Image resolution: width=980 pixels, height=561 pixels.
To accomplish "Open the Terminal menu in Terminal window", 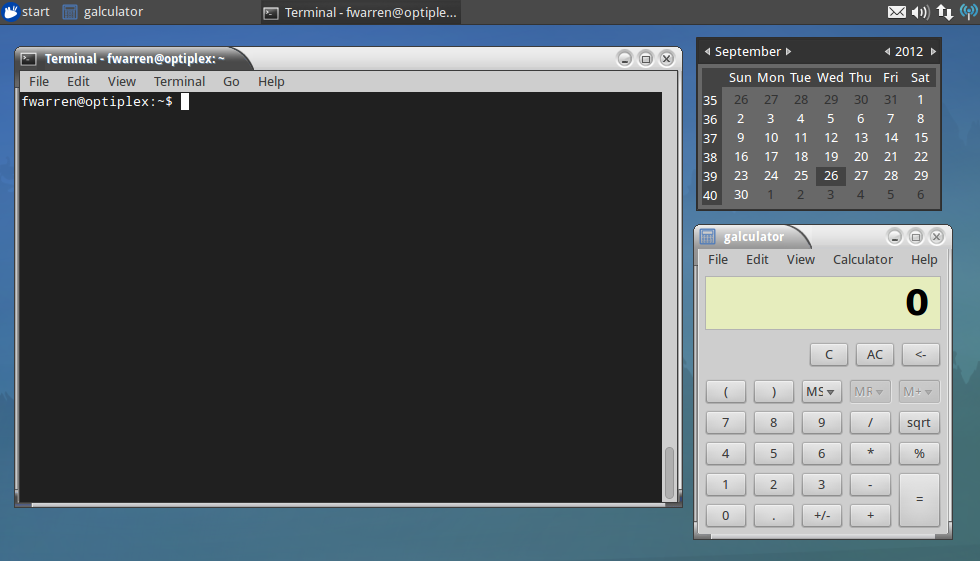I will pyautogui.click(x=179, y=82).
